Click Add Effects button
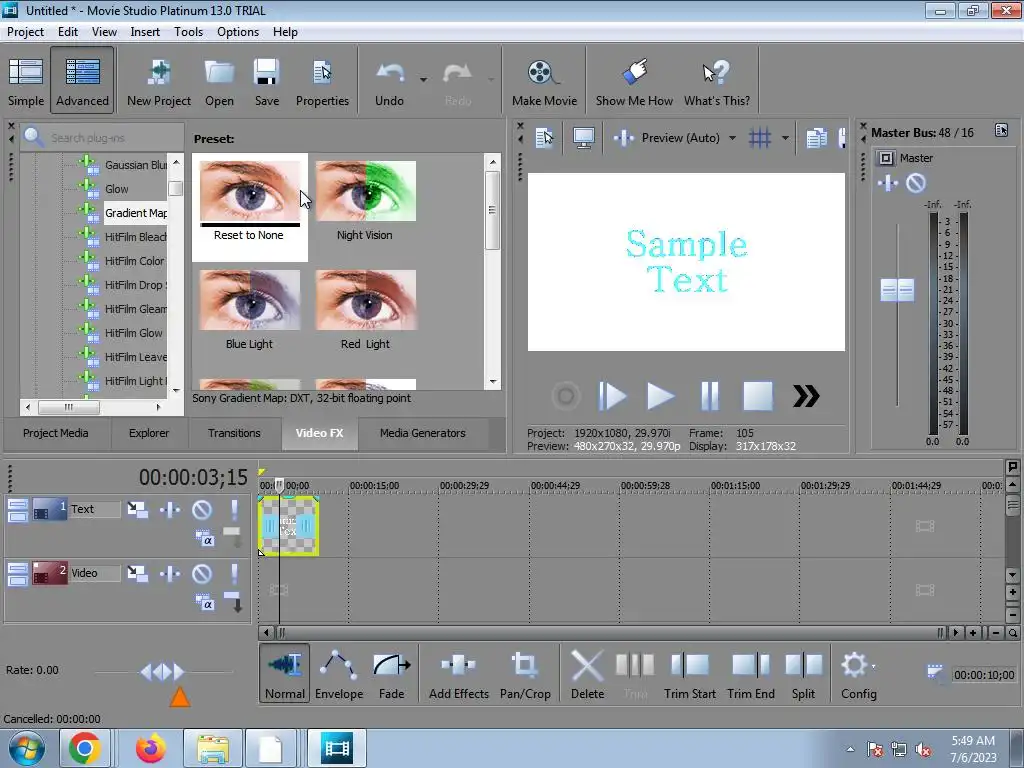Screen dimensions: 1024x768 coord(458,675)
